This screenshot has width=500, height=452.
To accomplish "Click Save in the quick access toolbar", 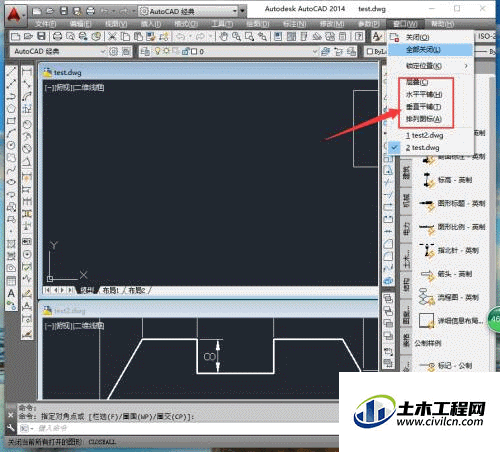I will [63, 11].
